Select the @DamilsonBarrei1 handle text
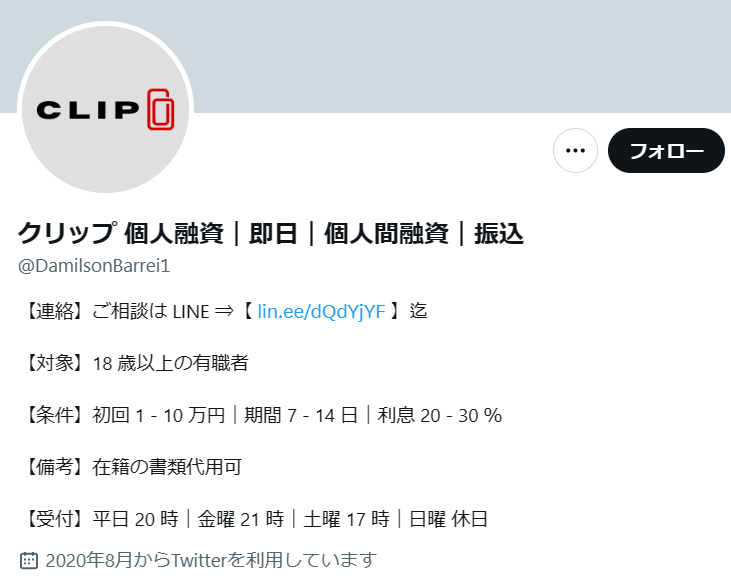Image resolution: width=731 pixels, height=576 pixels. pos(94,266)
